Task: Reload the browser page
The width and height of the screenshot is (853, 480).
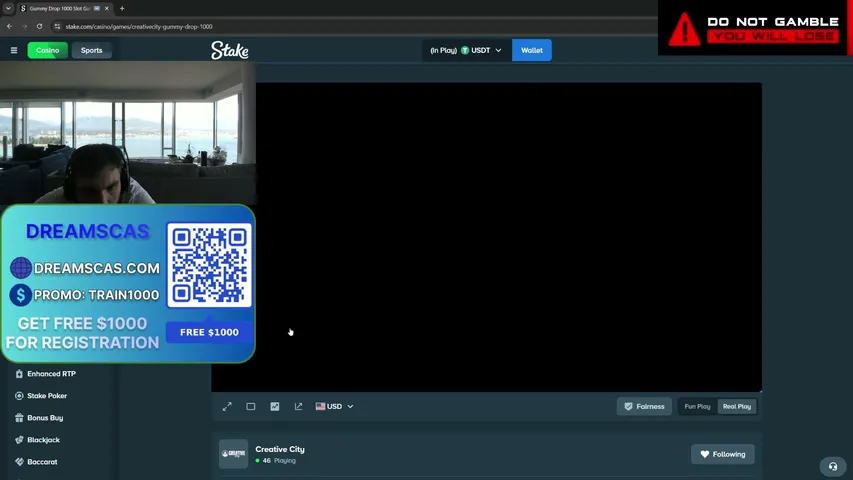Action: click(40, 26)
